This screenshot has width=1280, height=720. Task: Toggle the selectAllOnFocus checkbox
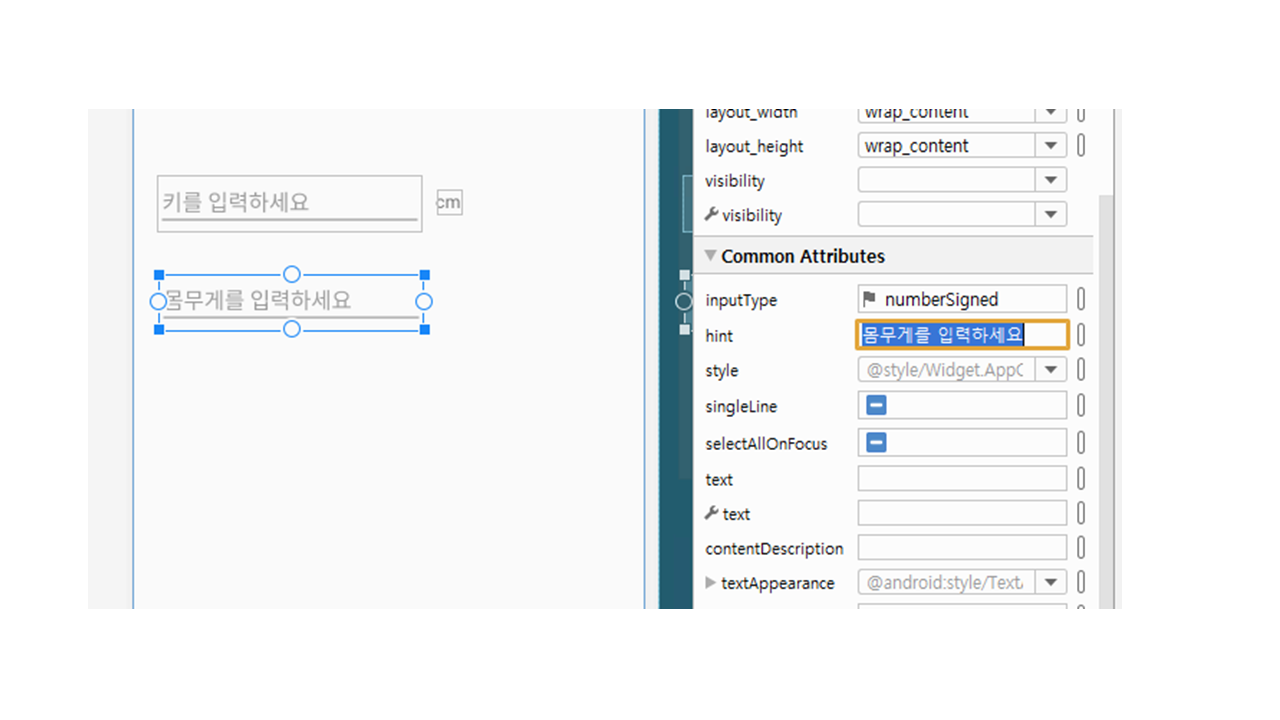coord(876,443)
